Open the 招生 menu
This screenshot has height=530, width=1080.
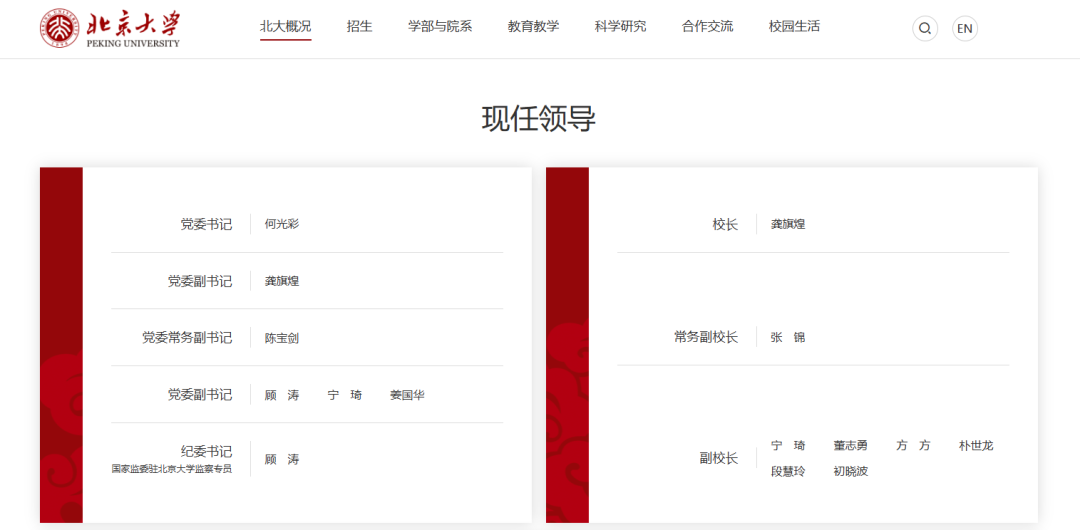click(360, 27)
